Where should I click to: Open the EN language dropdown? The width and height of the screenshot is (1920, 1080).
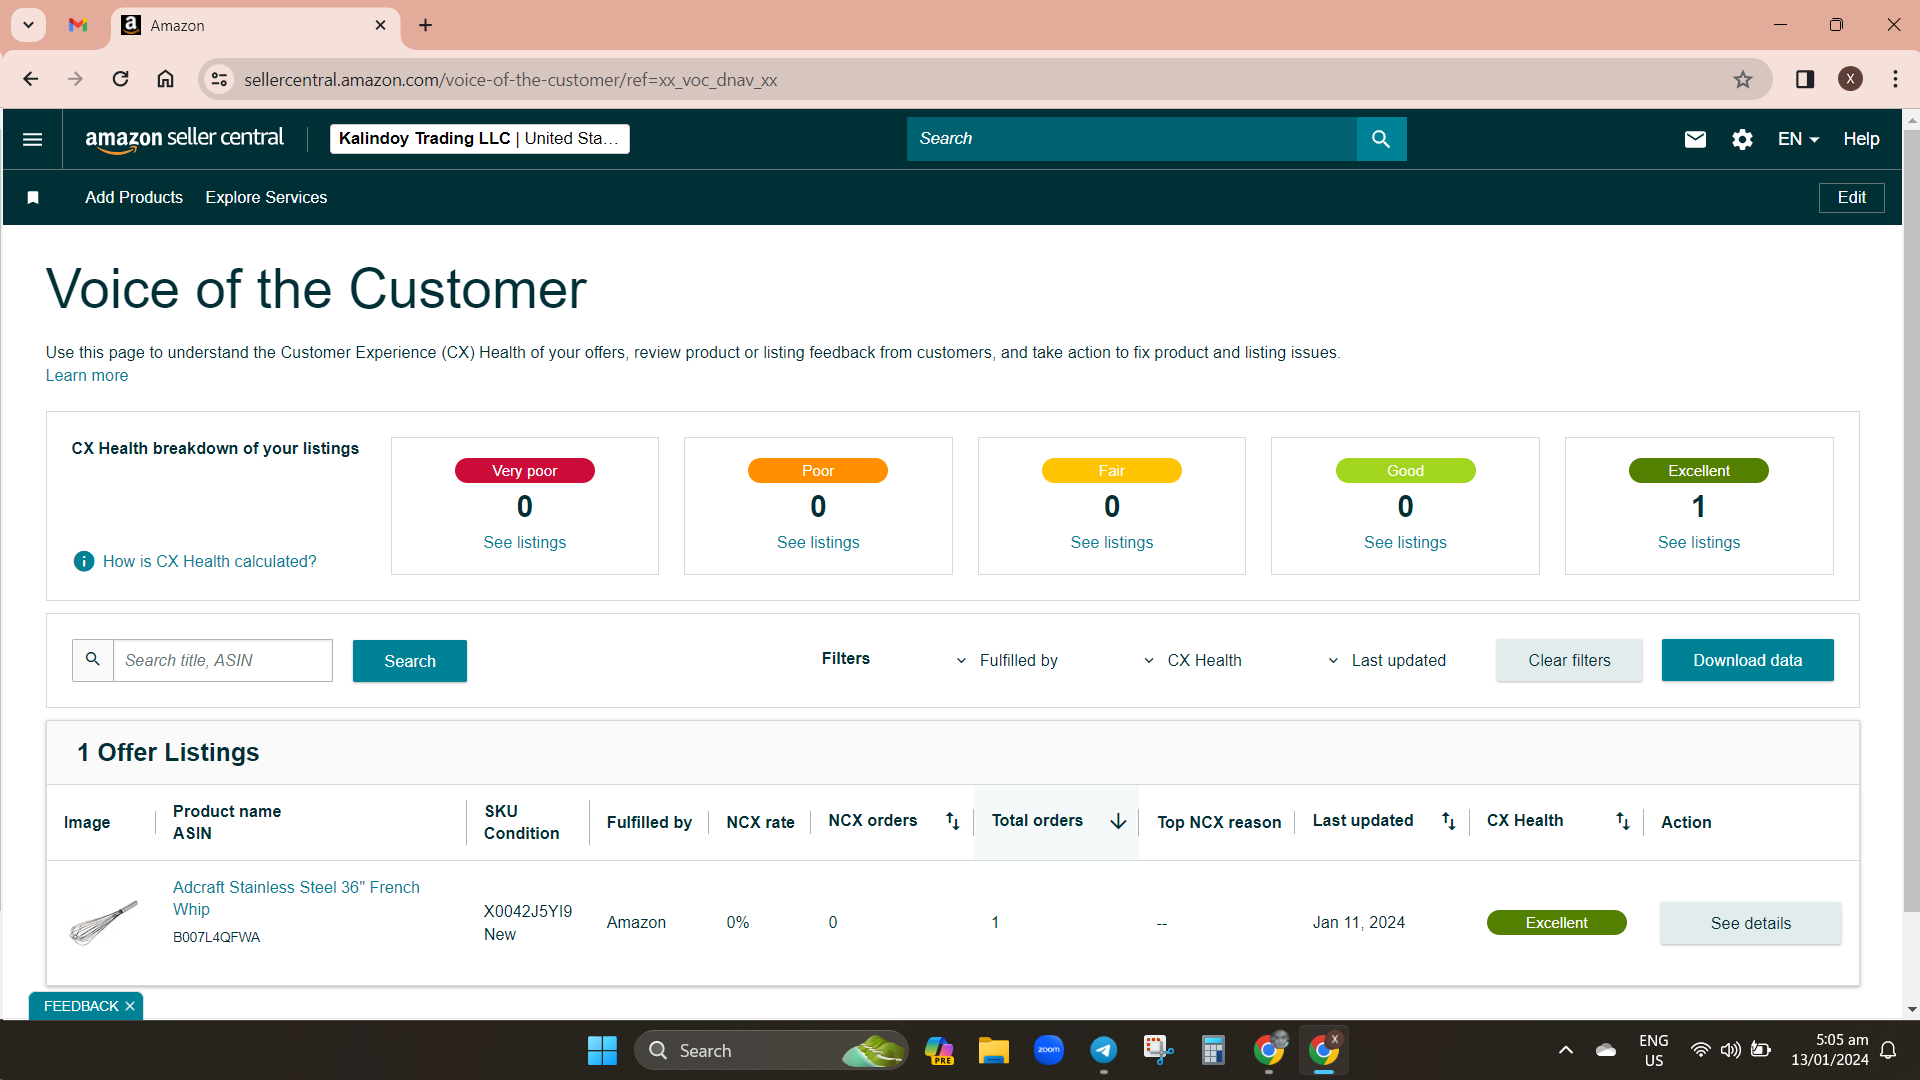pos(1798,139)
